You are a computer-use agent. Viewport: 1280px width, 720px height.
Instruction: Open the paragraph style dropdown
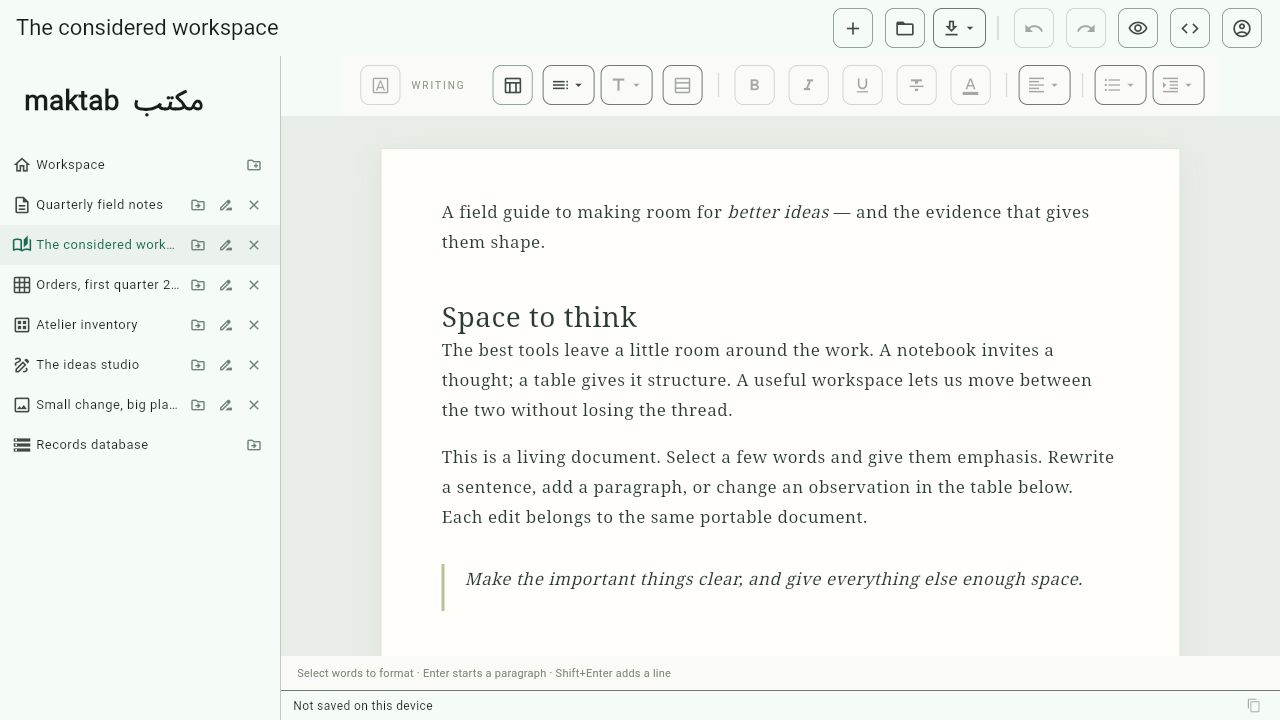(x=568, y=85)
